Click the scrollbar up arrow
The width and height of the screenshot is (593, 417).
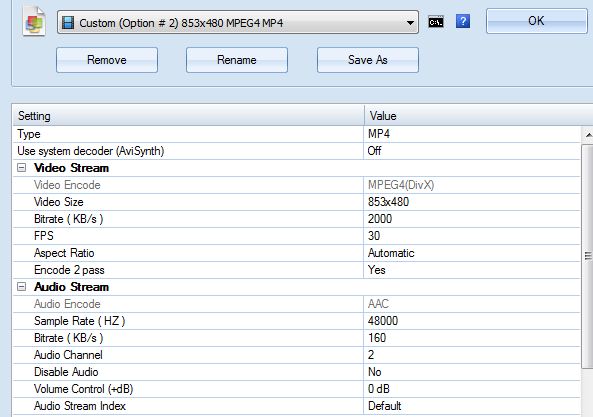click(x=588, y=135)
